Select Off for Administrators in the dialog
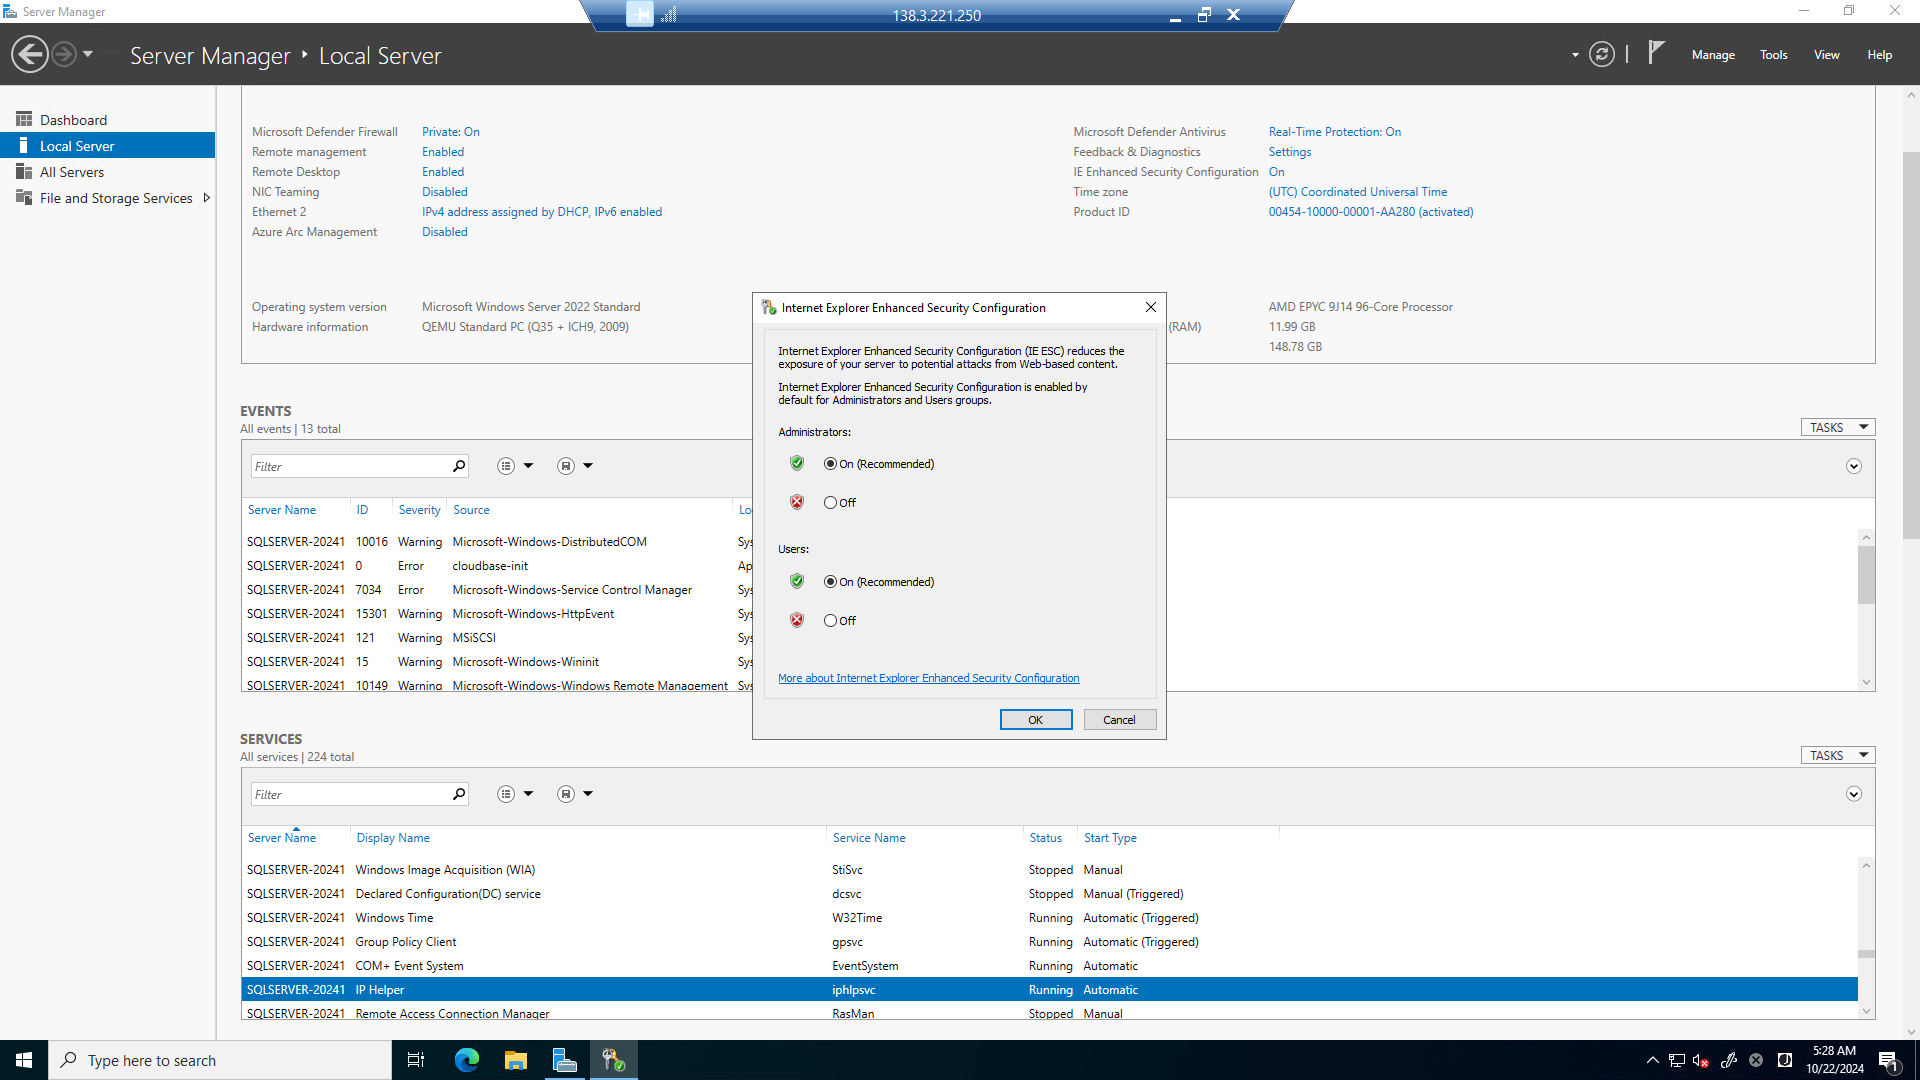Screen dimensions: 1920x1080 (x=830, y=502)
